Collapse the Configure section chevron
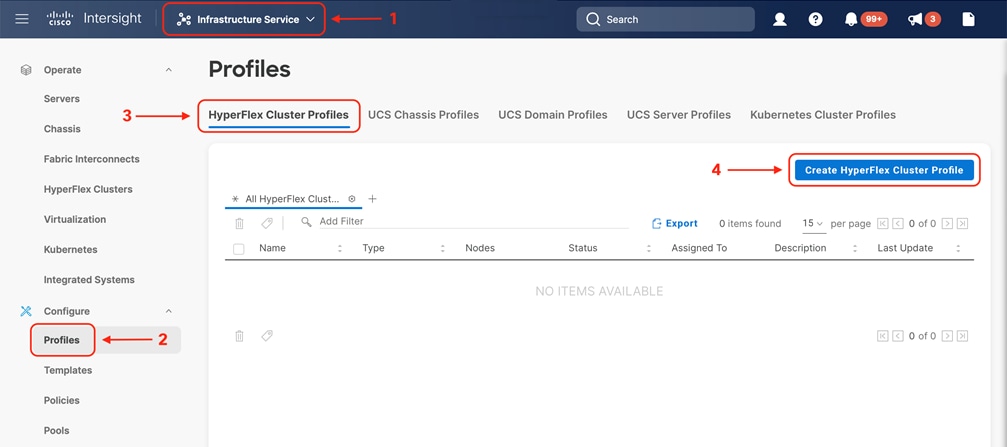The image size is (1007, 447). coord(169,311)
